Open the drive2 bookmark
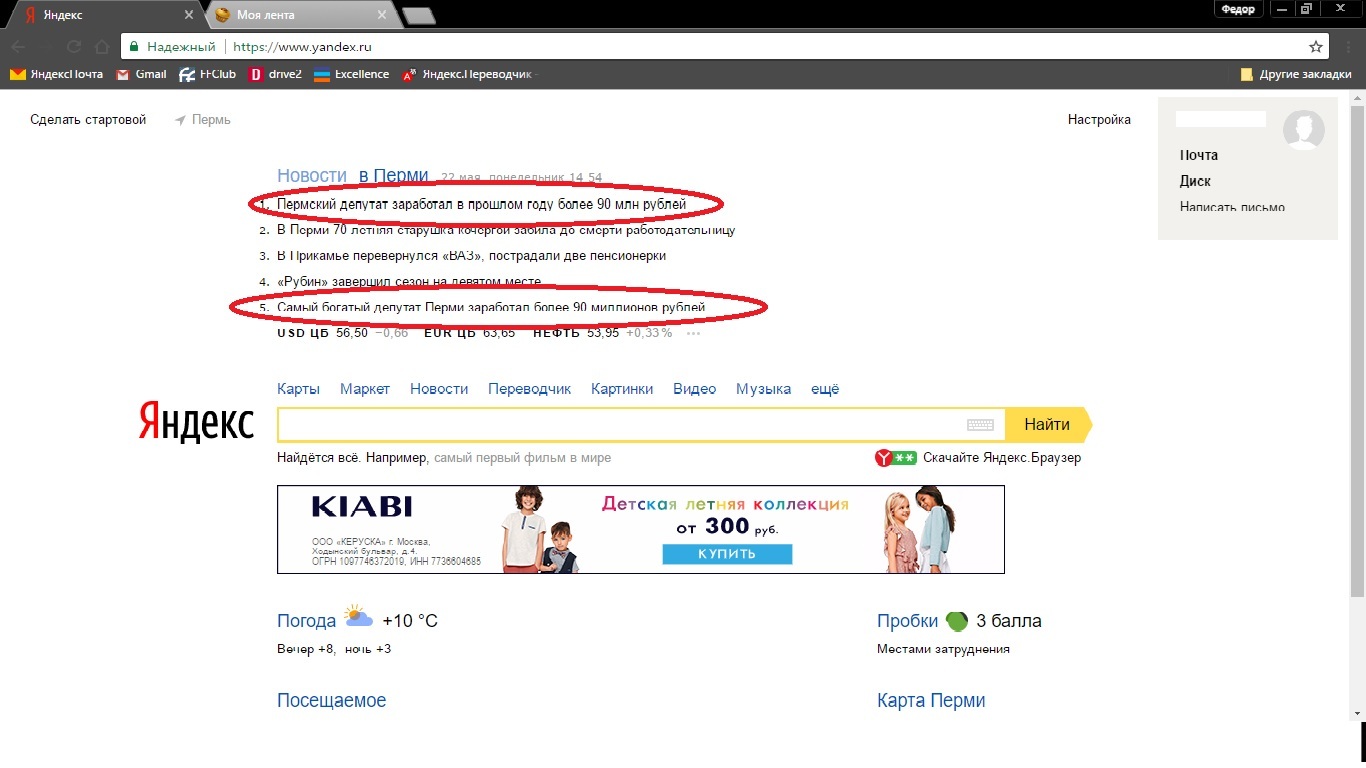This screenshot has width=1366, height=768. 276,74
